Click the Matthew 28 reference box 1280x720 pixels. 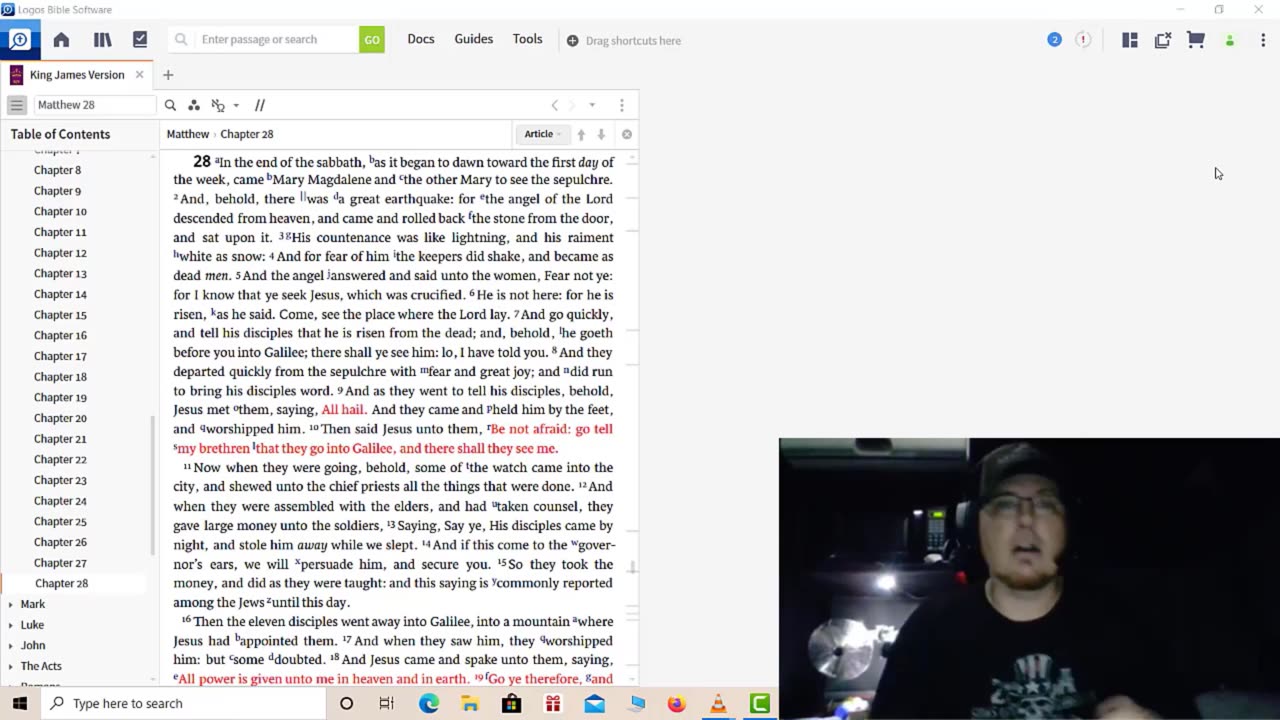(x=95, y=105)
